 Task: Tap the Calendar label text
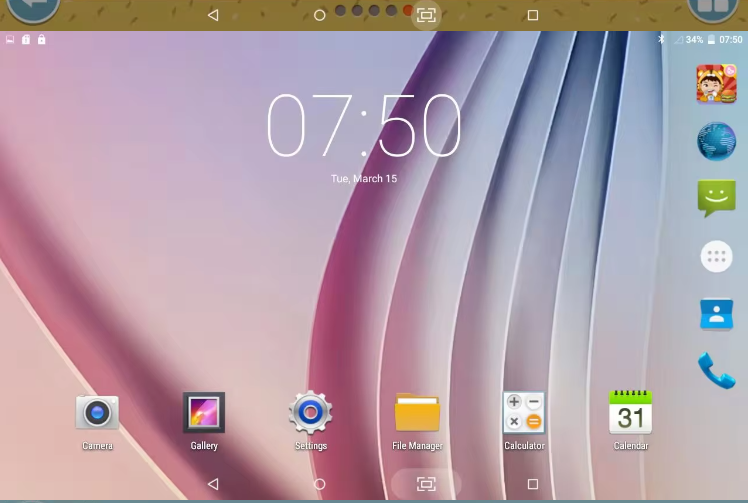pos(631,446)
